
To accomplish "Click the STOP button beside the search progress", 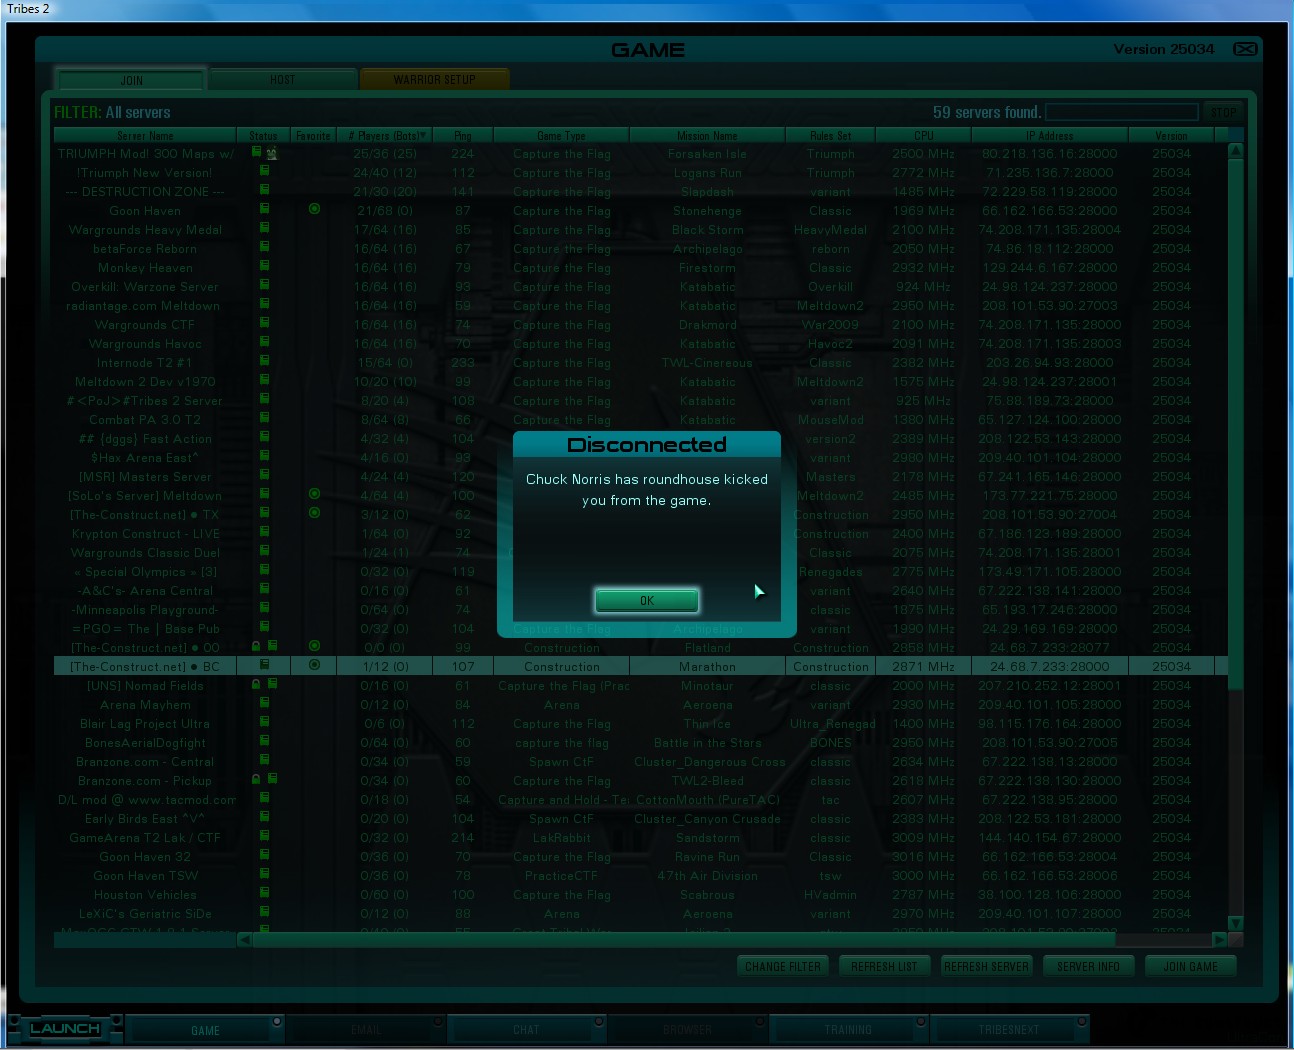I will tap(1224, 112).
